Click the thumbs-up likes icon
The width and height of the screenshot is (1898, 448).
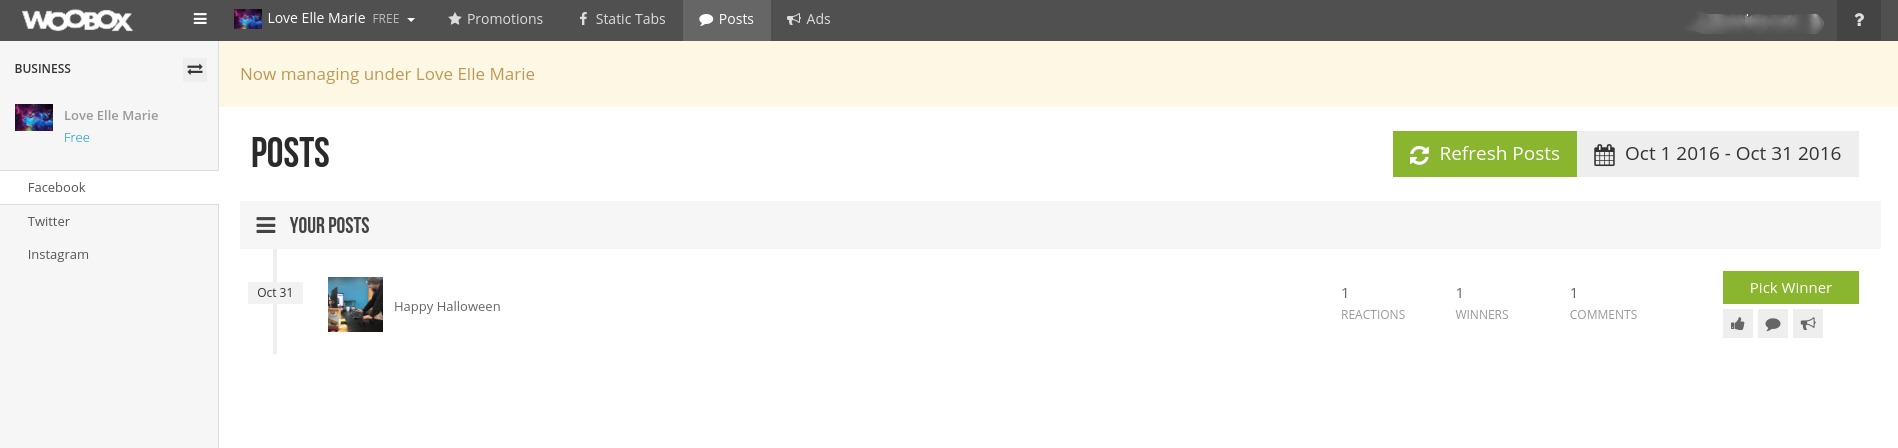[1738, 324]
